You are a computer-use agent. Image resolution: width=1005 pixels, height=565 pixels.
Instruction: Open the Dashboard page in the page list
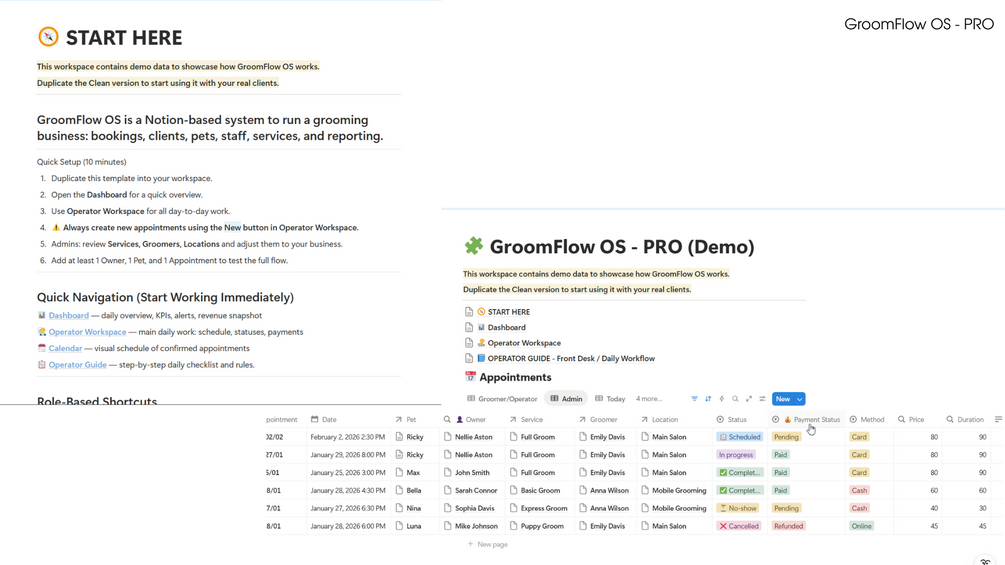(495, 327)
